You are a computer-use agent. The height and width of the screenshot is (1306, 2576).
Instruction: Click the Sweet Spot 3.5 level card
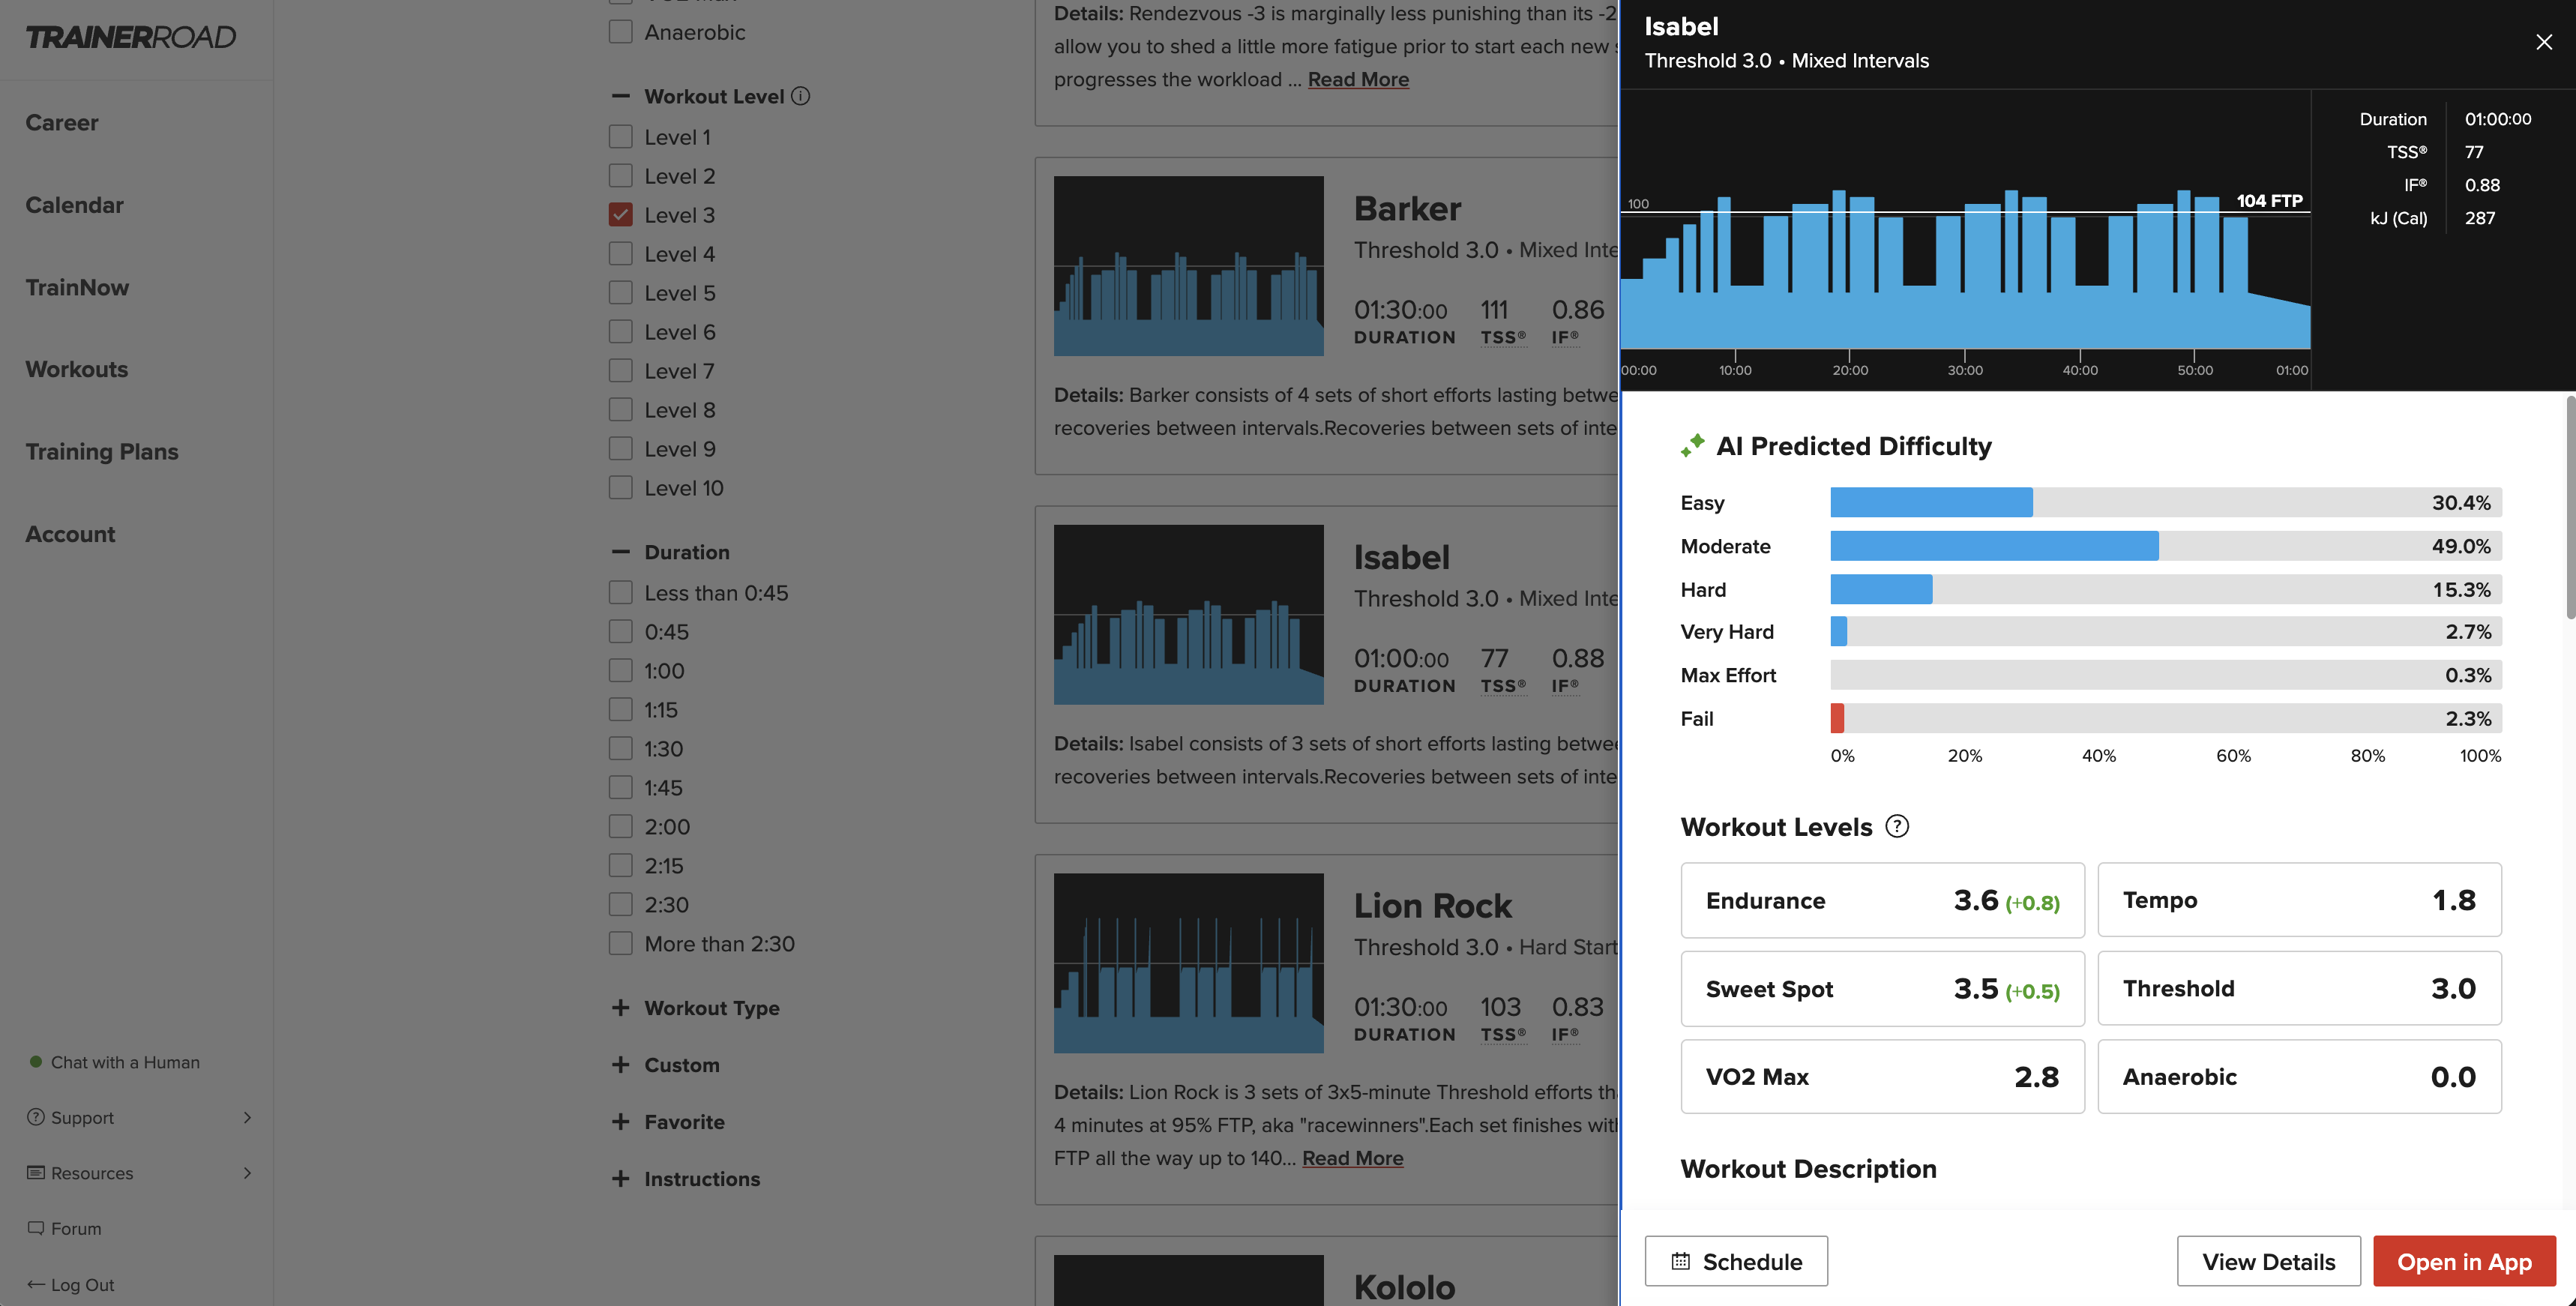coord(1882,988)
